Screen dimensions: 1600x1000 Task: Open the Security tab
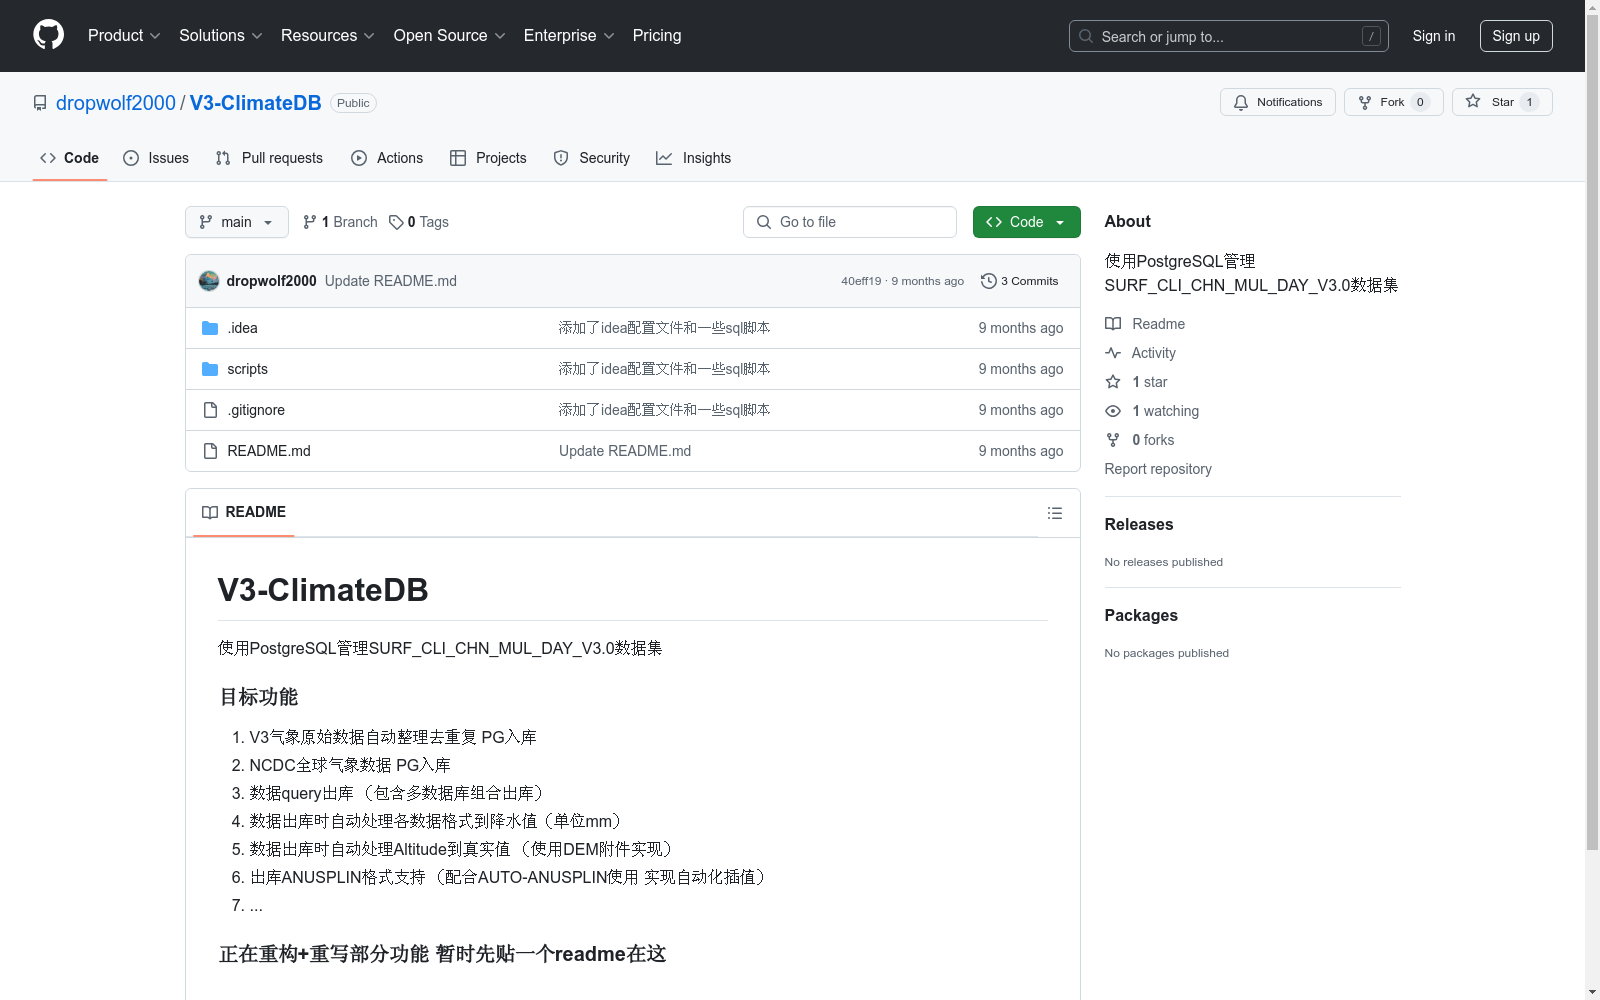pyautogui.click(x=592, y=158)
